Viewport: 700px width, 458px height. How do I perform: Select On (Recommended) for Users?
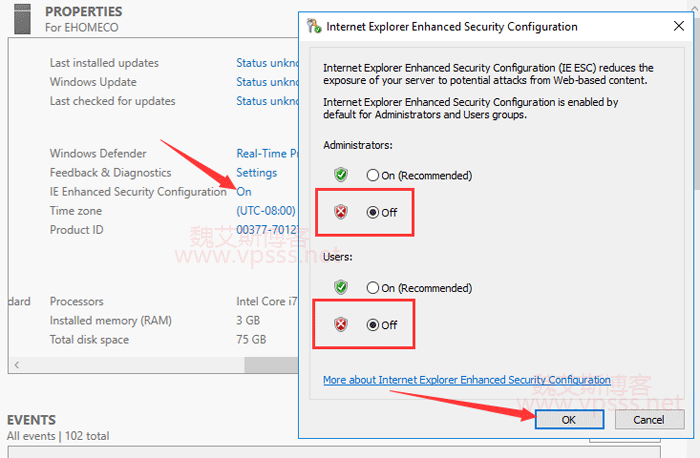(x=373, y=288)
